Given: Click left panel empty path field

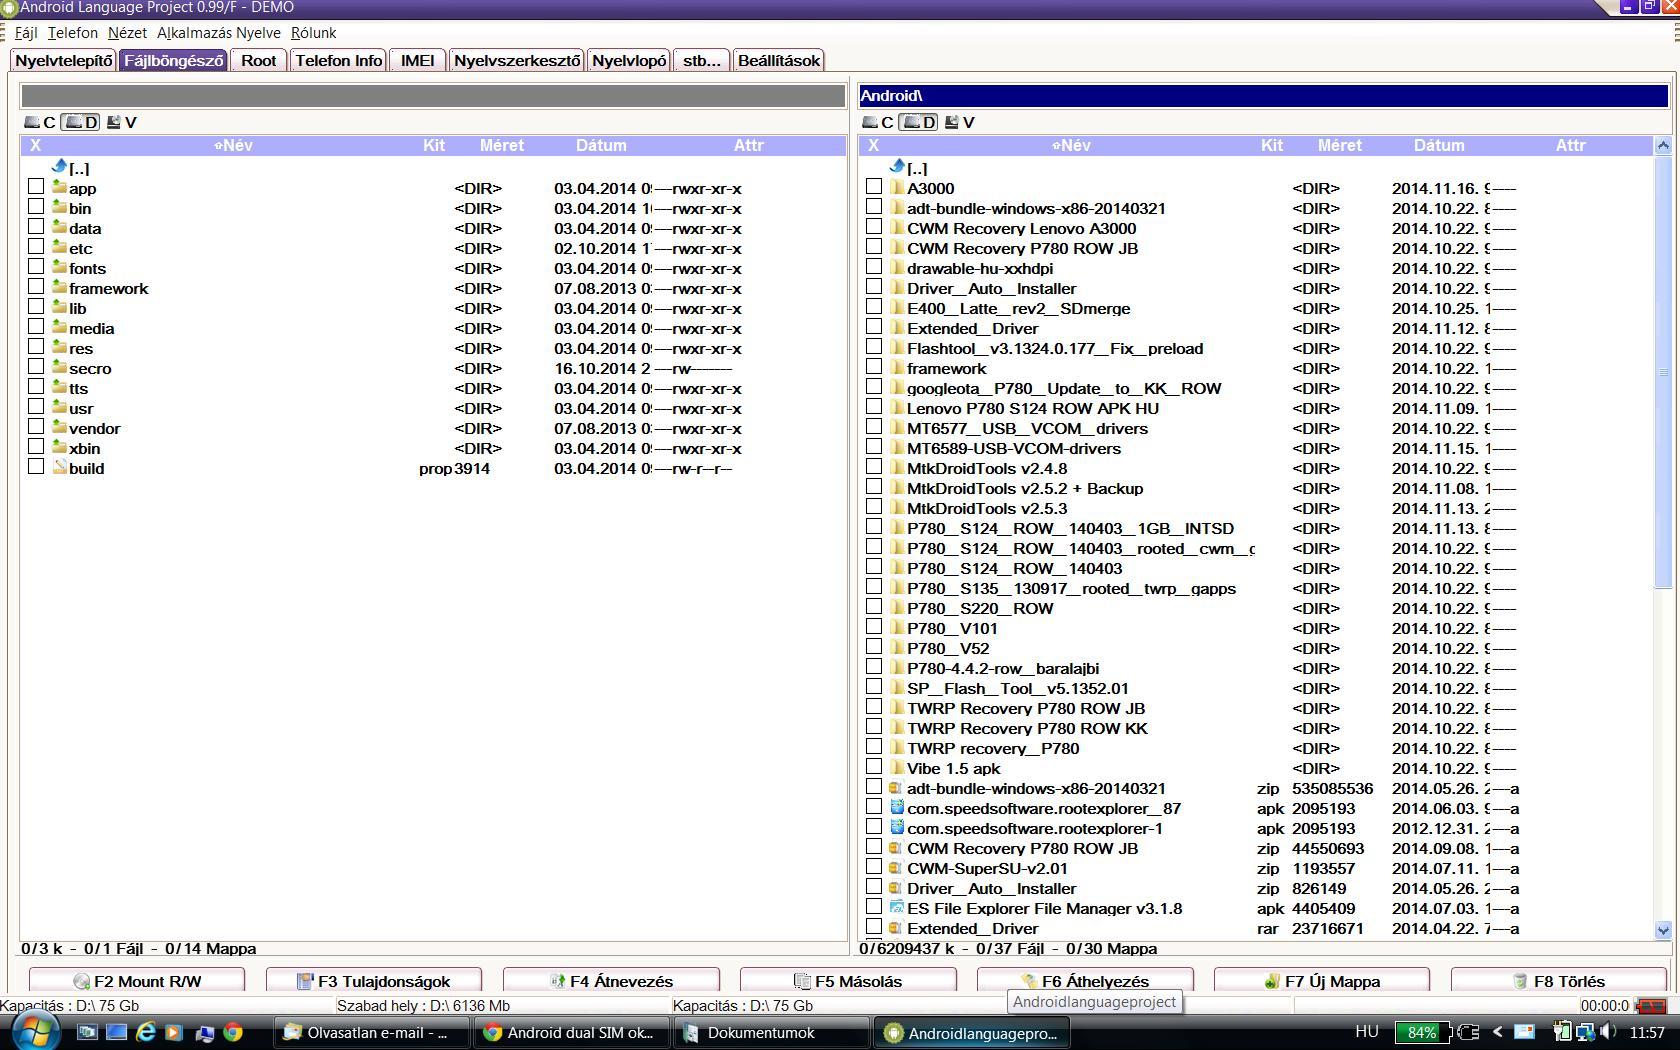Looking at the screenshot, I should [x=433, y=96].
